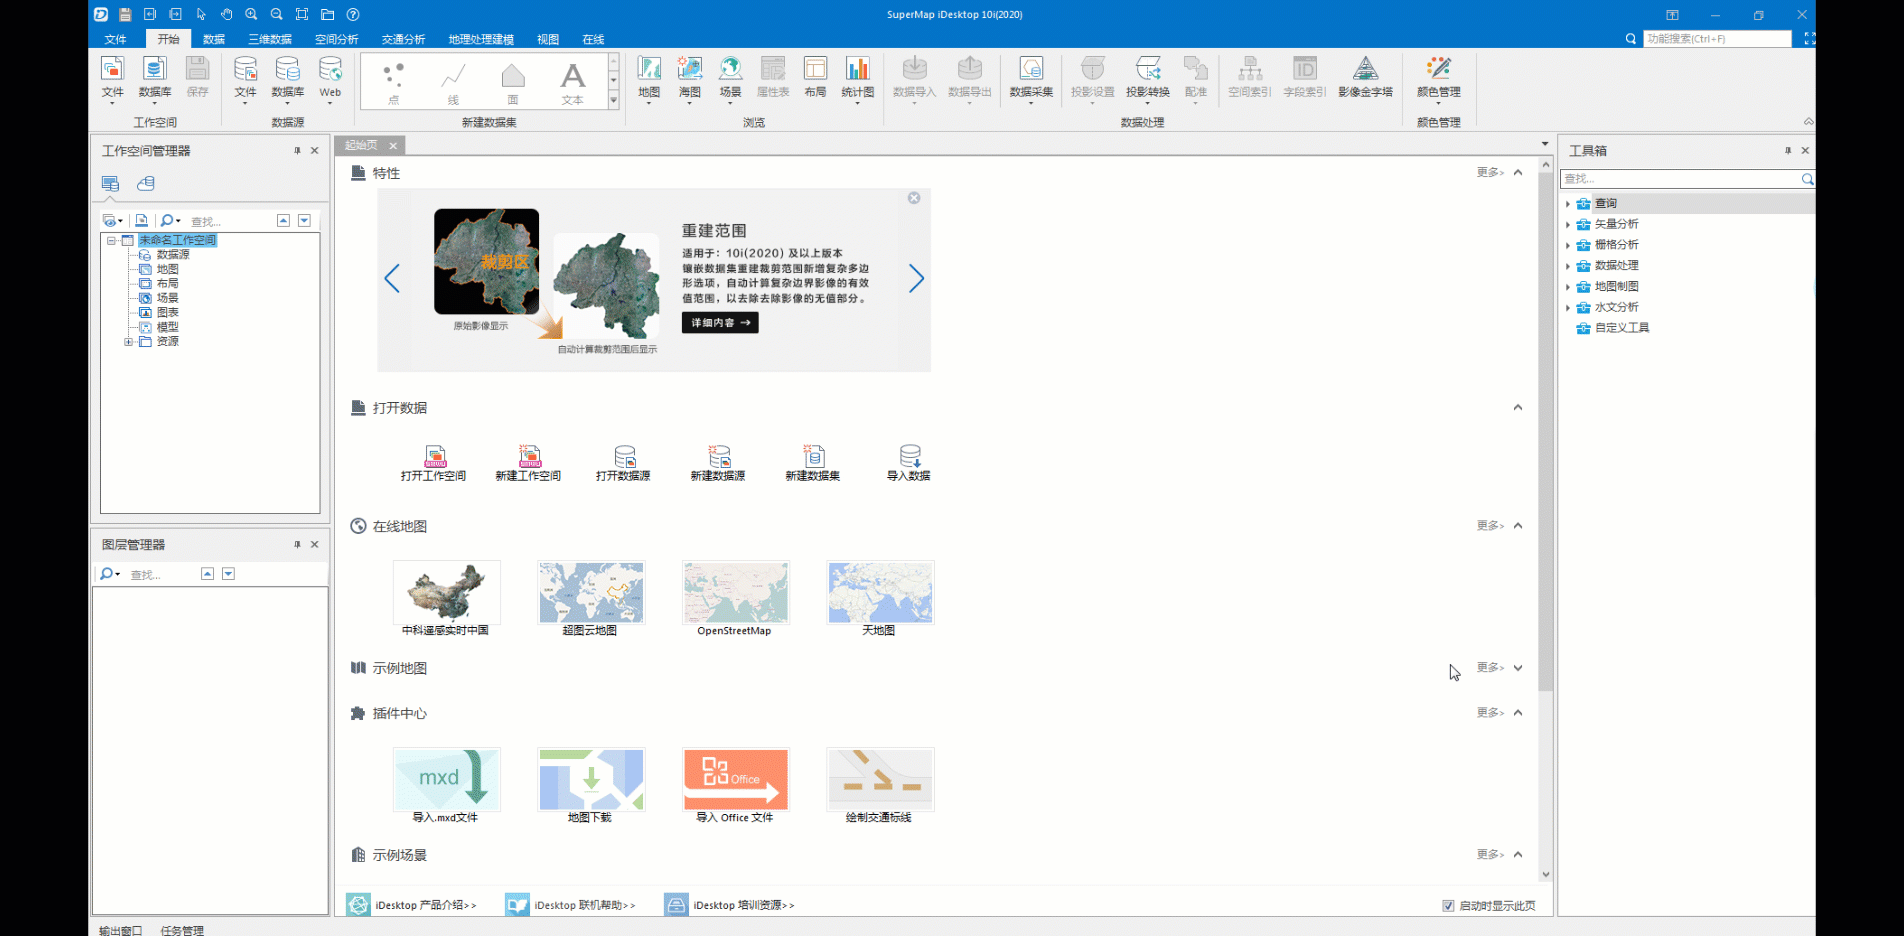Open the 场景 (Scene) ribbon tool
This screenshot has width=1904, height=936.
click(731, 78)
